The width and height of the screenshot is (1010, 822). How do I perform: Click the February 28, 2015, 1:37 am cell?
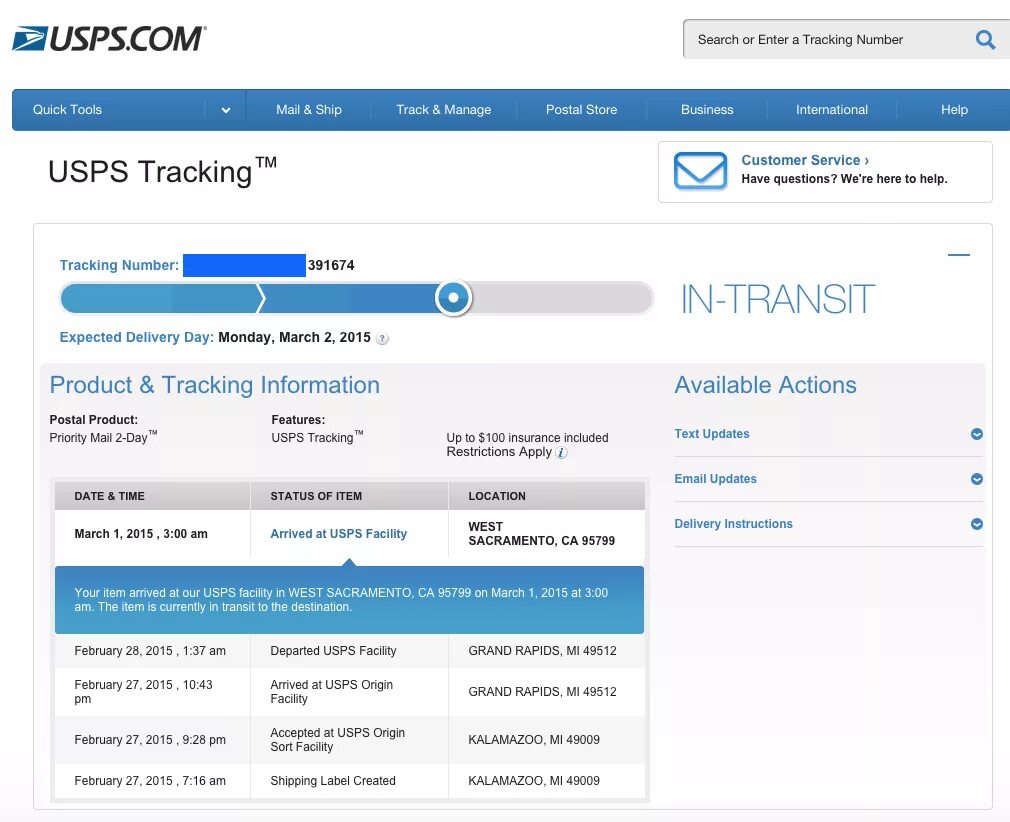149,651
